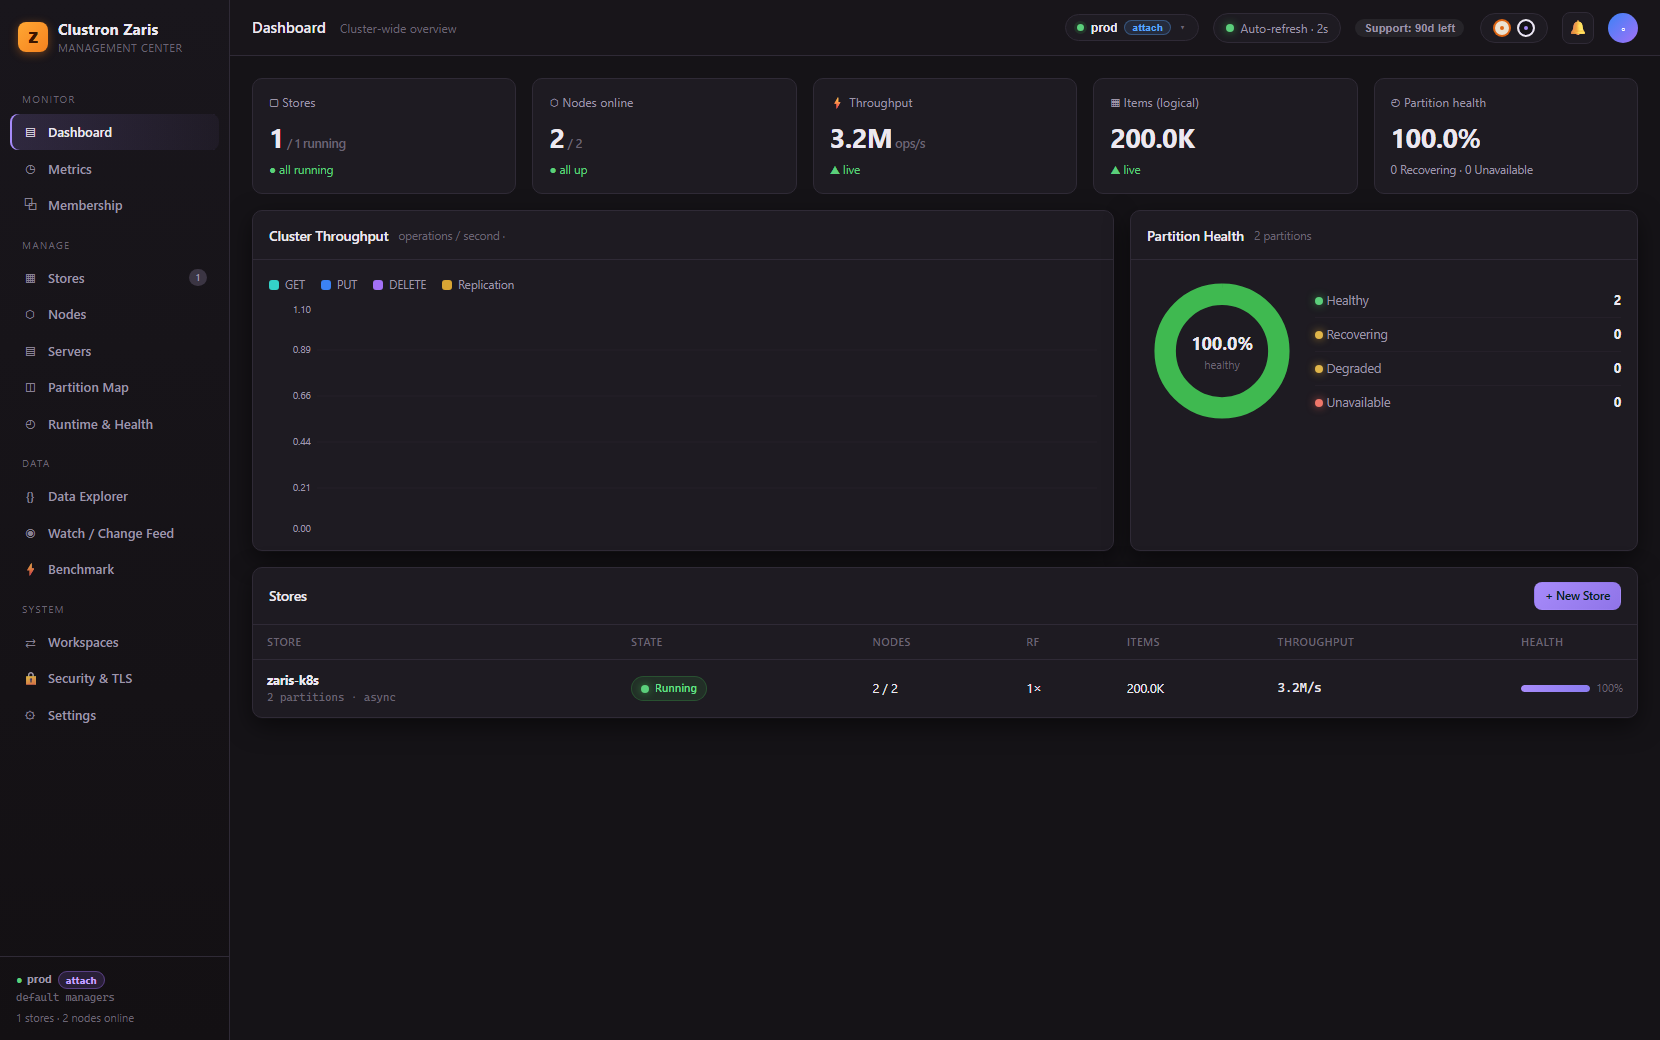This screenshot has height=1040, width=1660.
Task: Toggle the Replication series in legend
Action: tap(478, 285)
